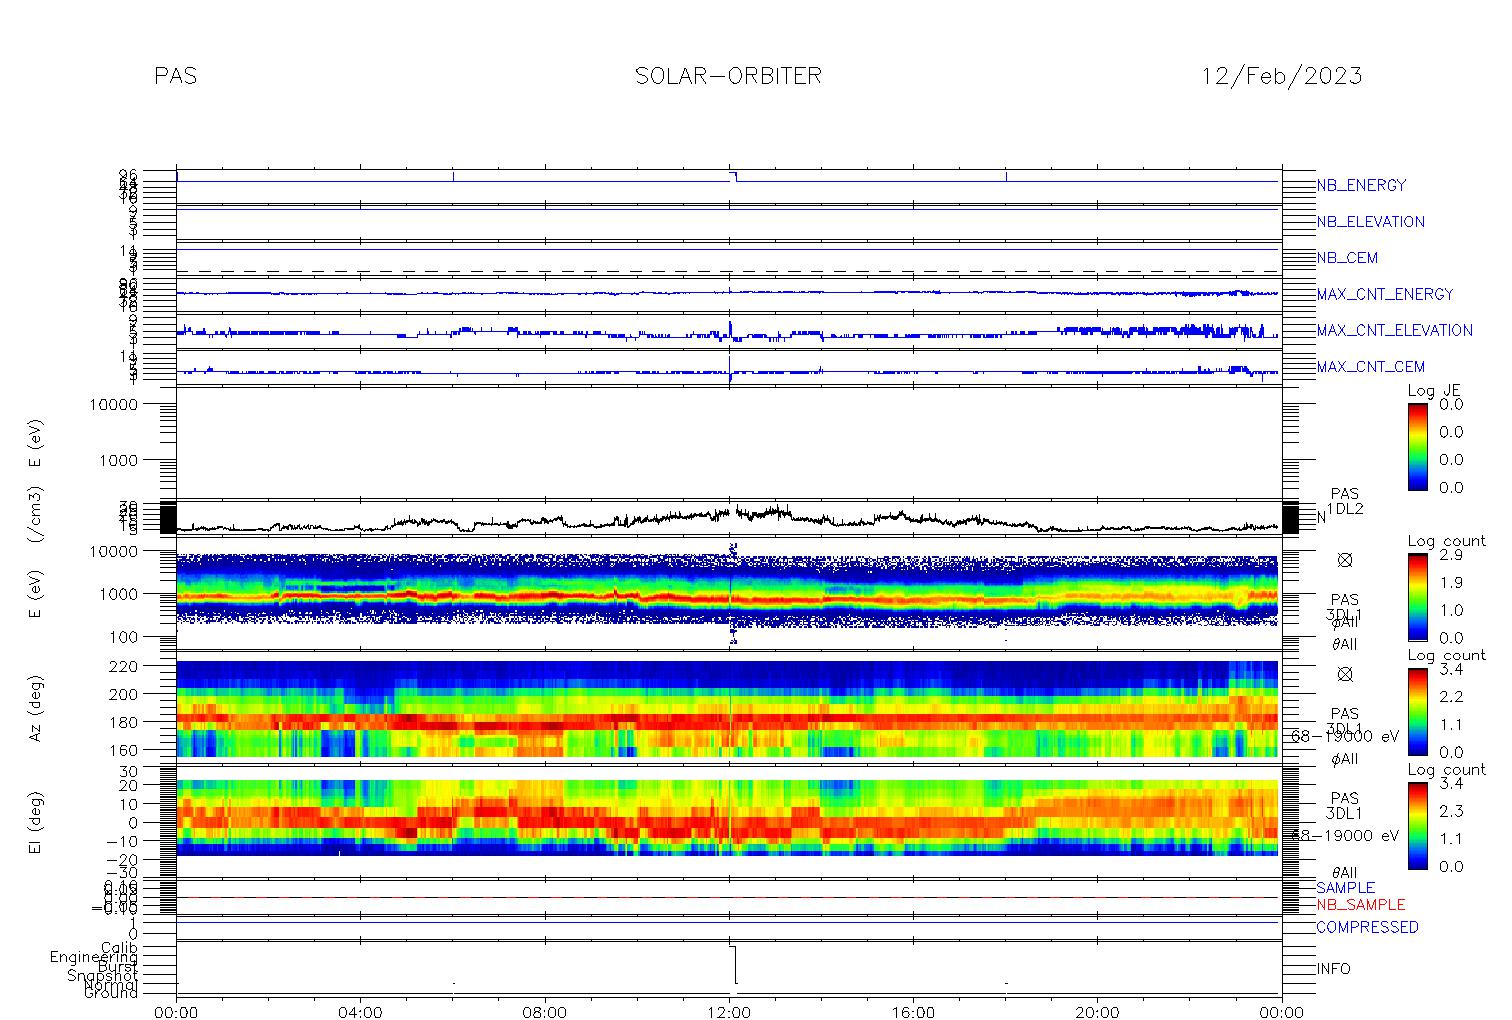
Task: Click the blue SAMPLE label
Action: coord(1345,888)
